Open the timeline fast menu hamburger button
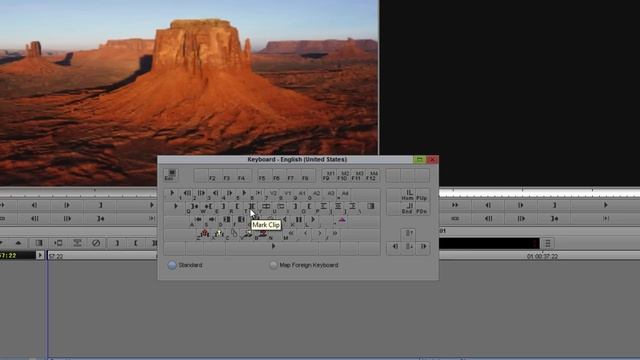The image size is (640, 360). (548, 243)
